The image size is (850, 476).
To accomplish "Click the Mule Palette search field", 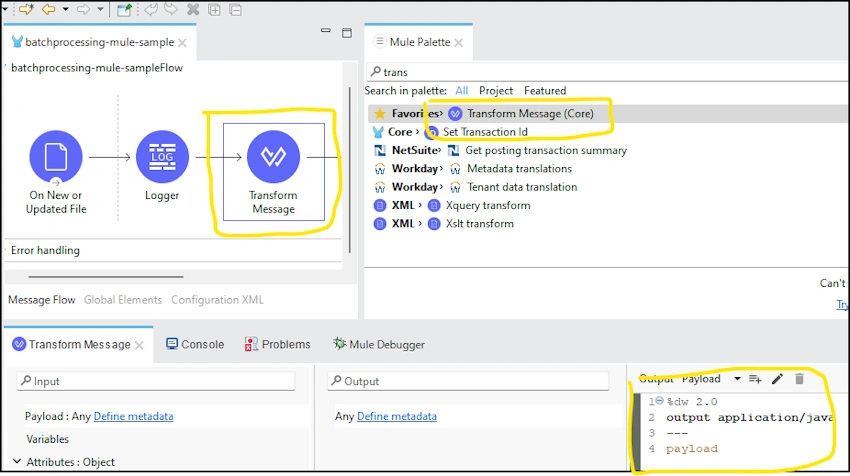I will point(607,72).
